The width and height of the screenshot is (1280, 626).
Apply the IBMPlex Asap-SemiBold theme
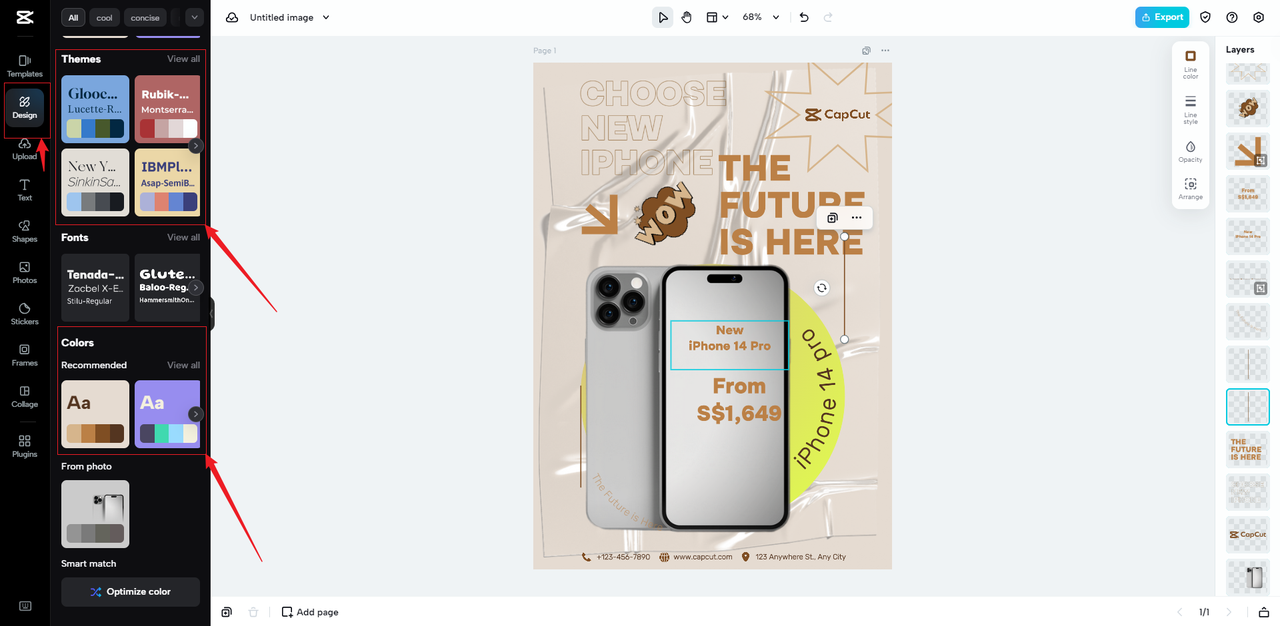(167, 182)
